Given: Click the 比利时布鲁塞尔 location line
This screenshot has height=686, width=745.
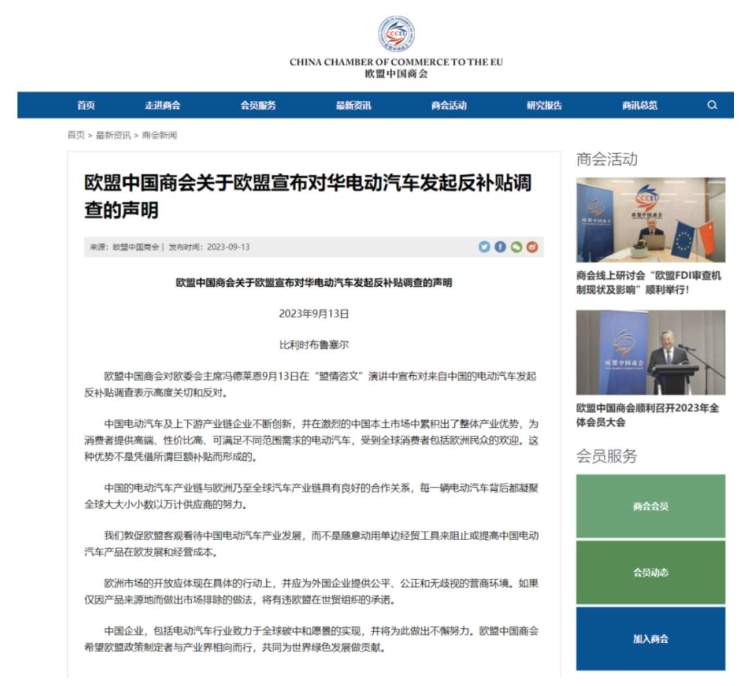Looking at the screenshot, I should tap(314, 344).
